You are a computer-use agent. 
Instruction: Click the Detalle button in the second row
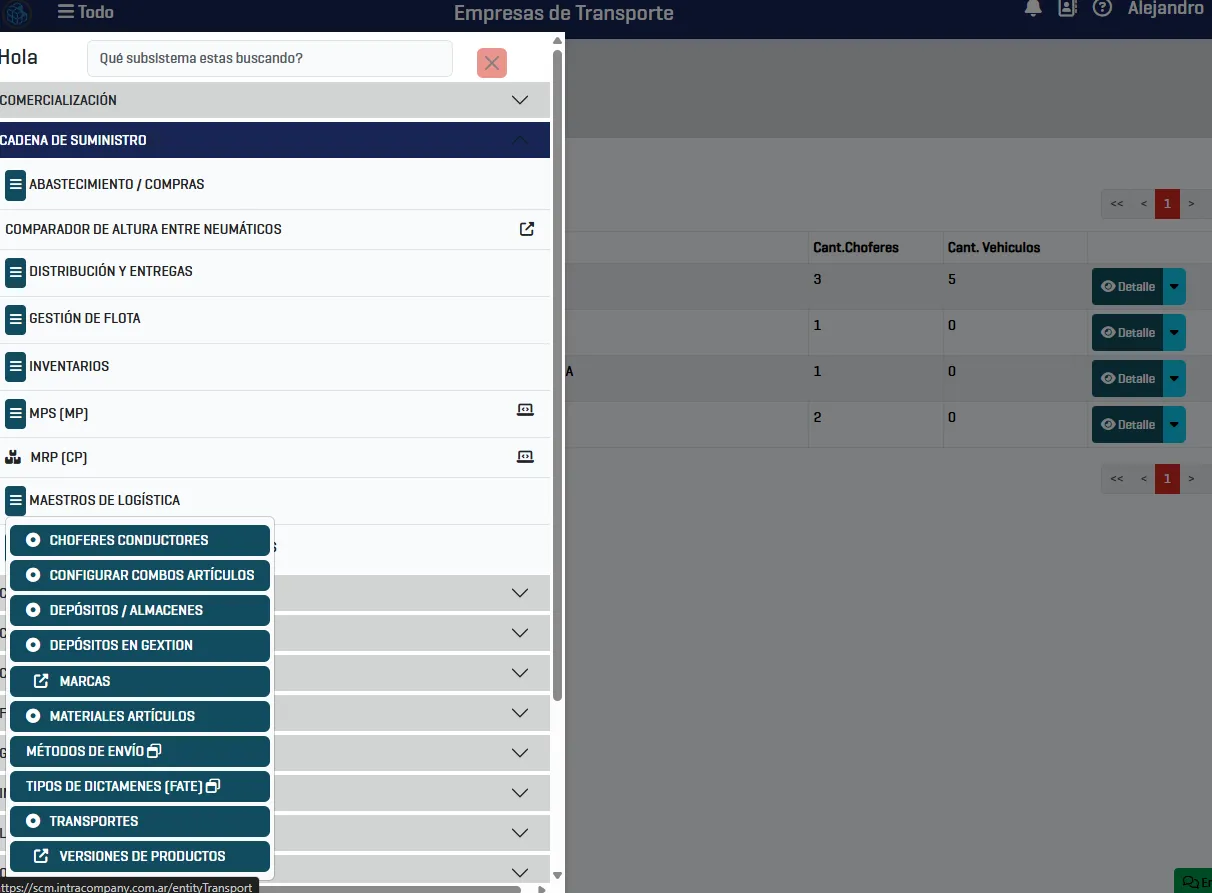[1127, 333]
